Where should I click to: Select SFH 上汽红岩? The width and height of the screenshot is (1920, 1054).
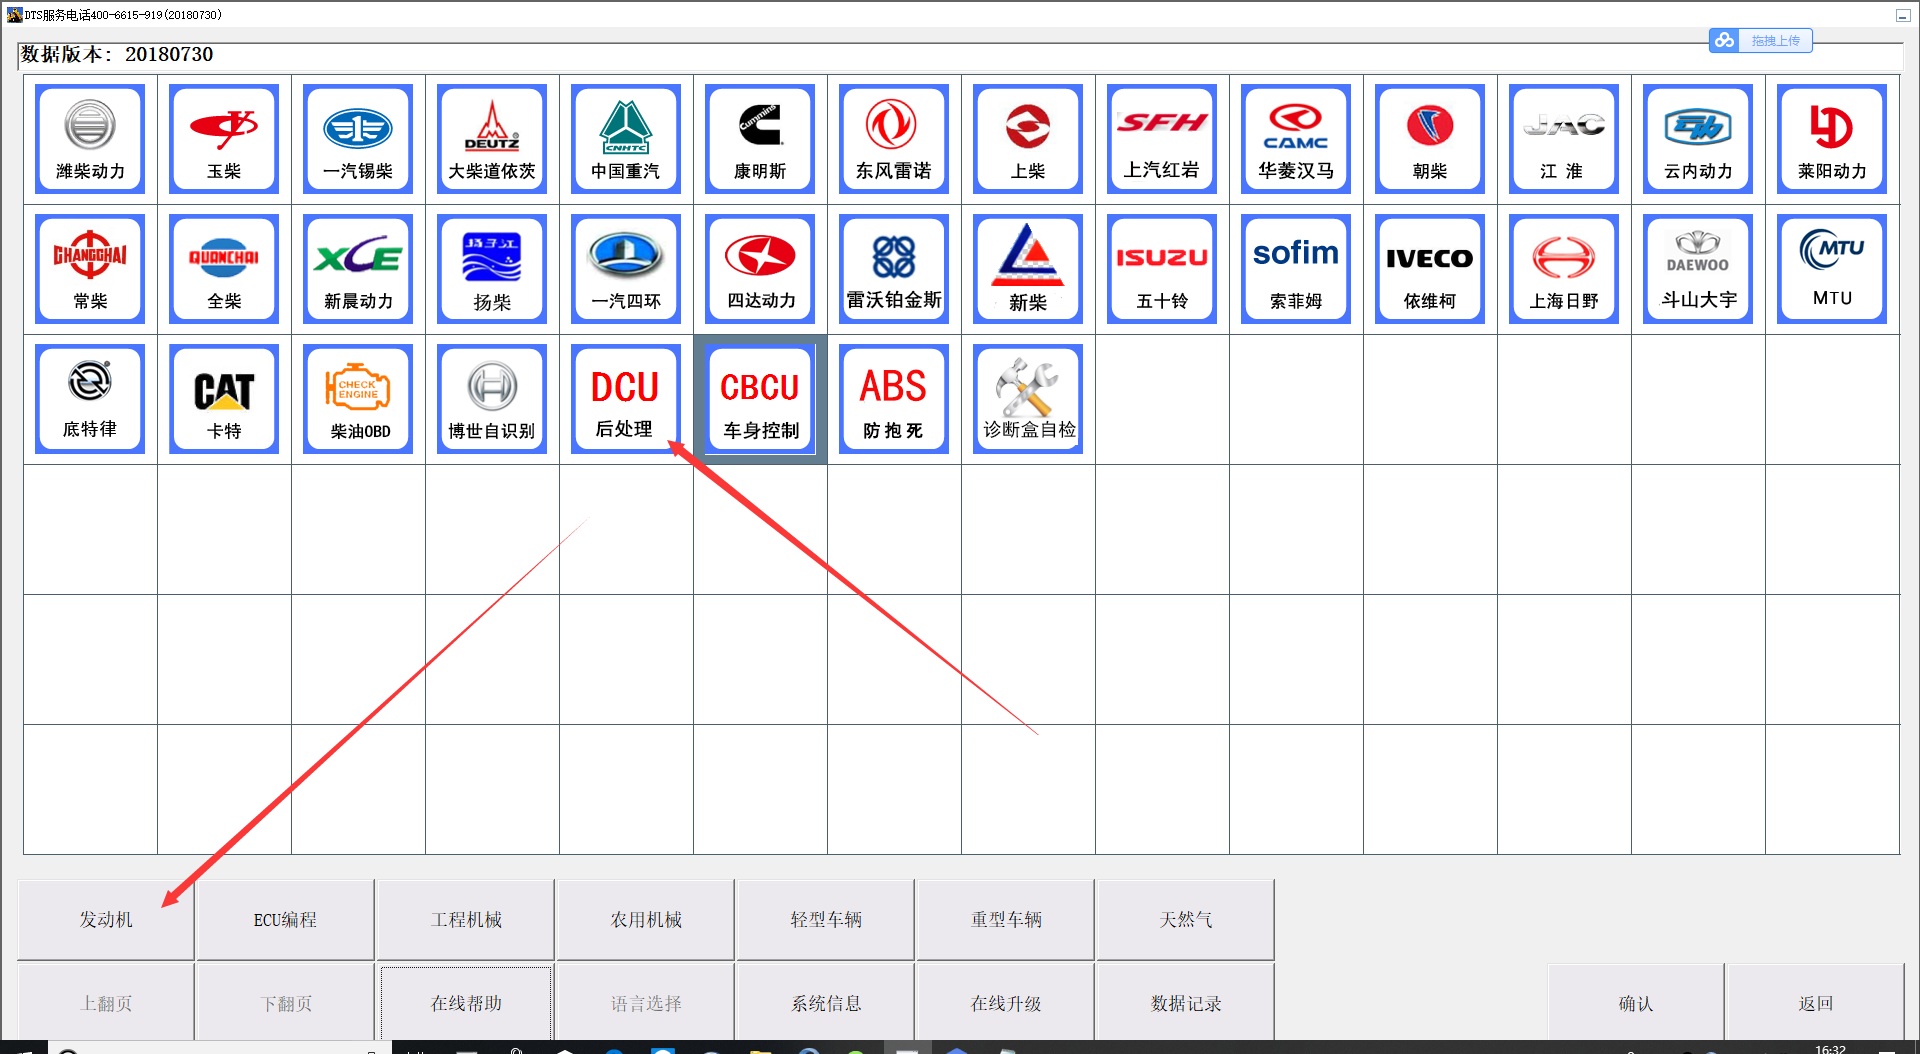(1162, 139)
